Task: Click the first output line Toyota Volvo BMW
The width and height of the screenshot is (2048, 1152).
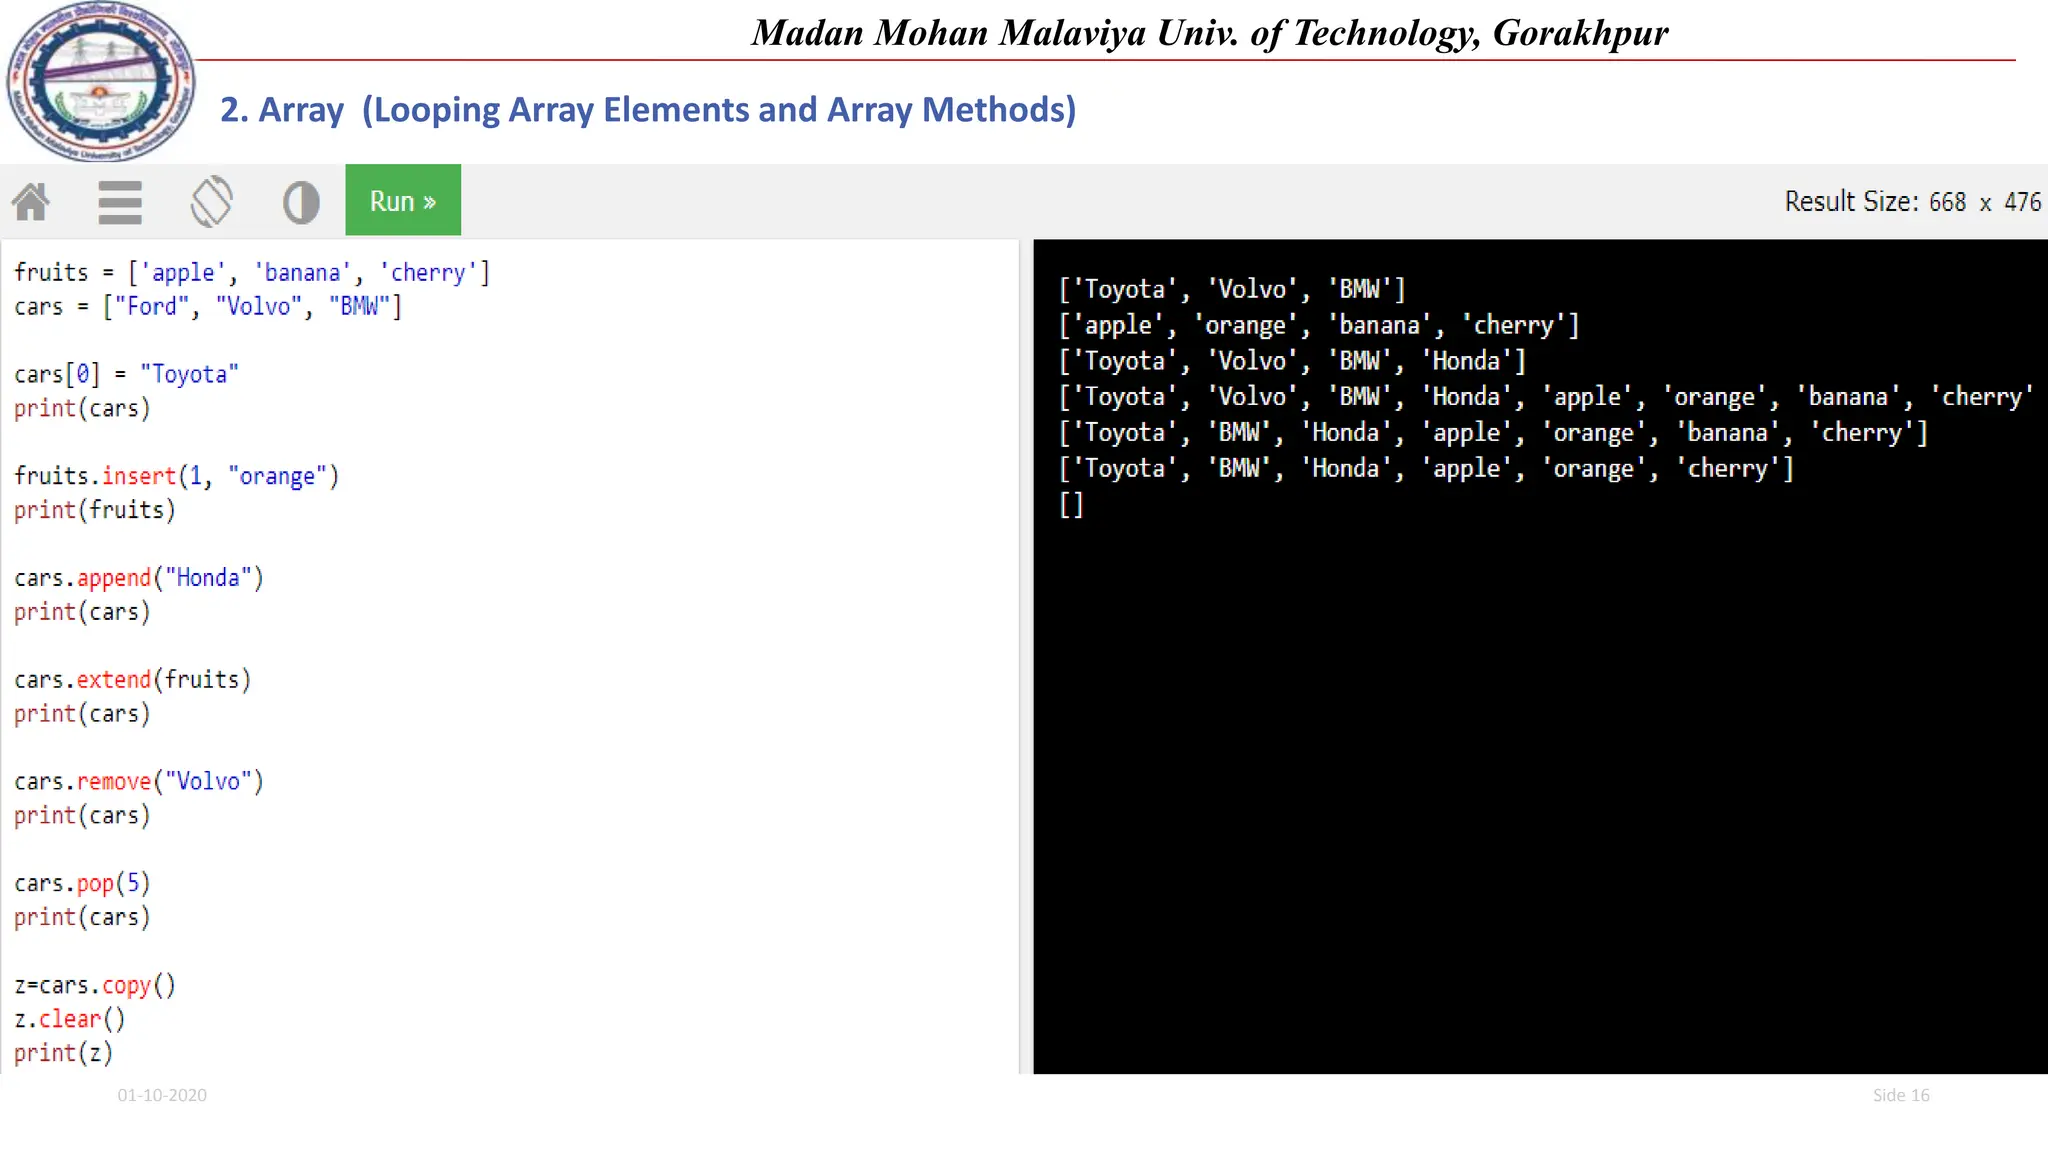Action: (x=1232, y=290)
